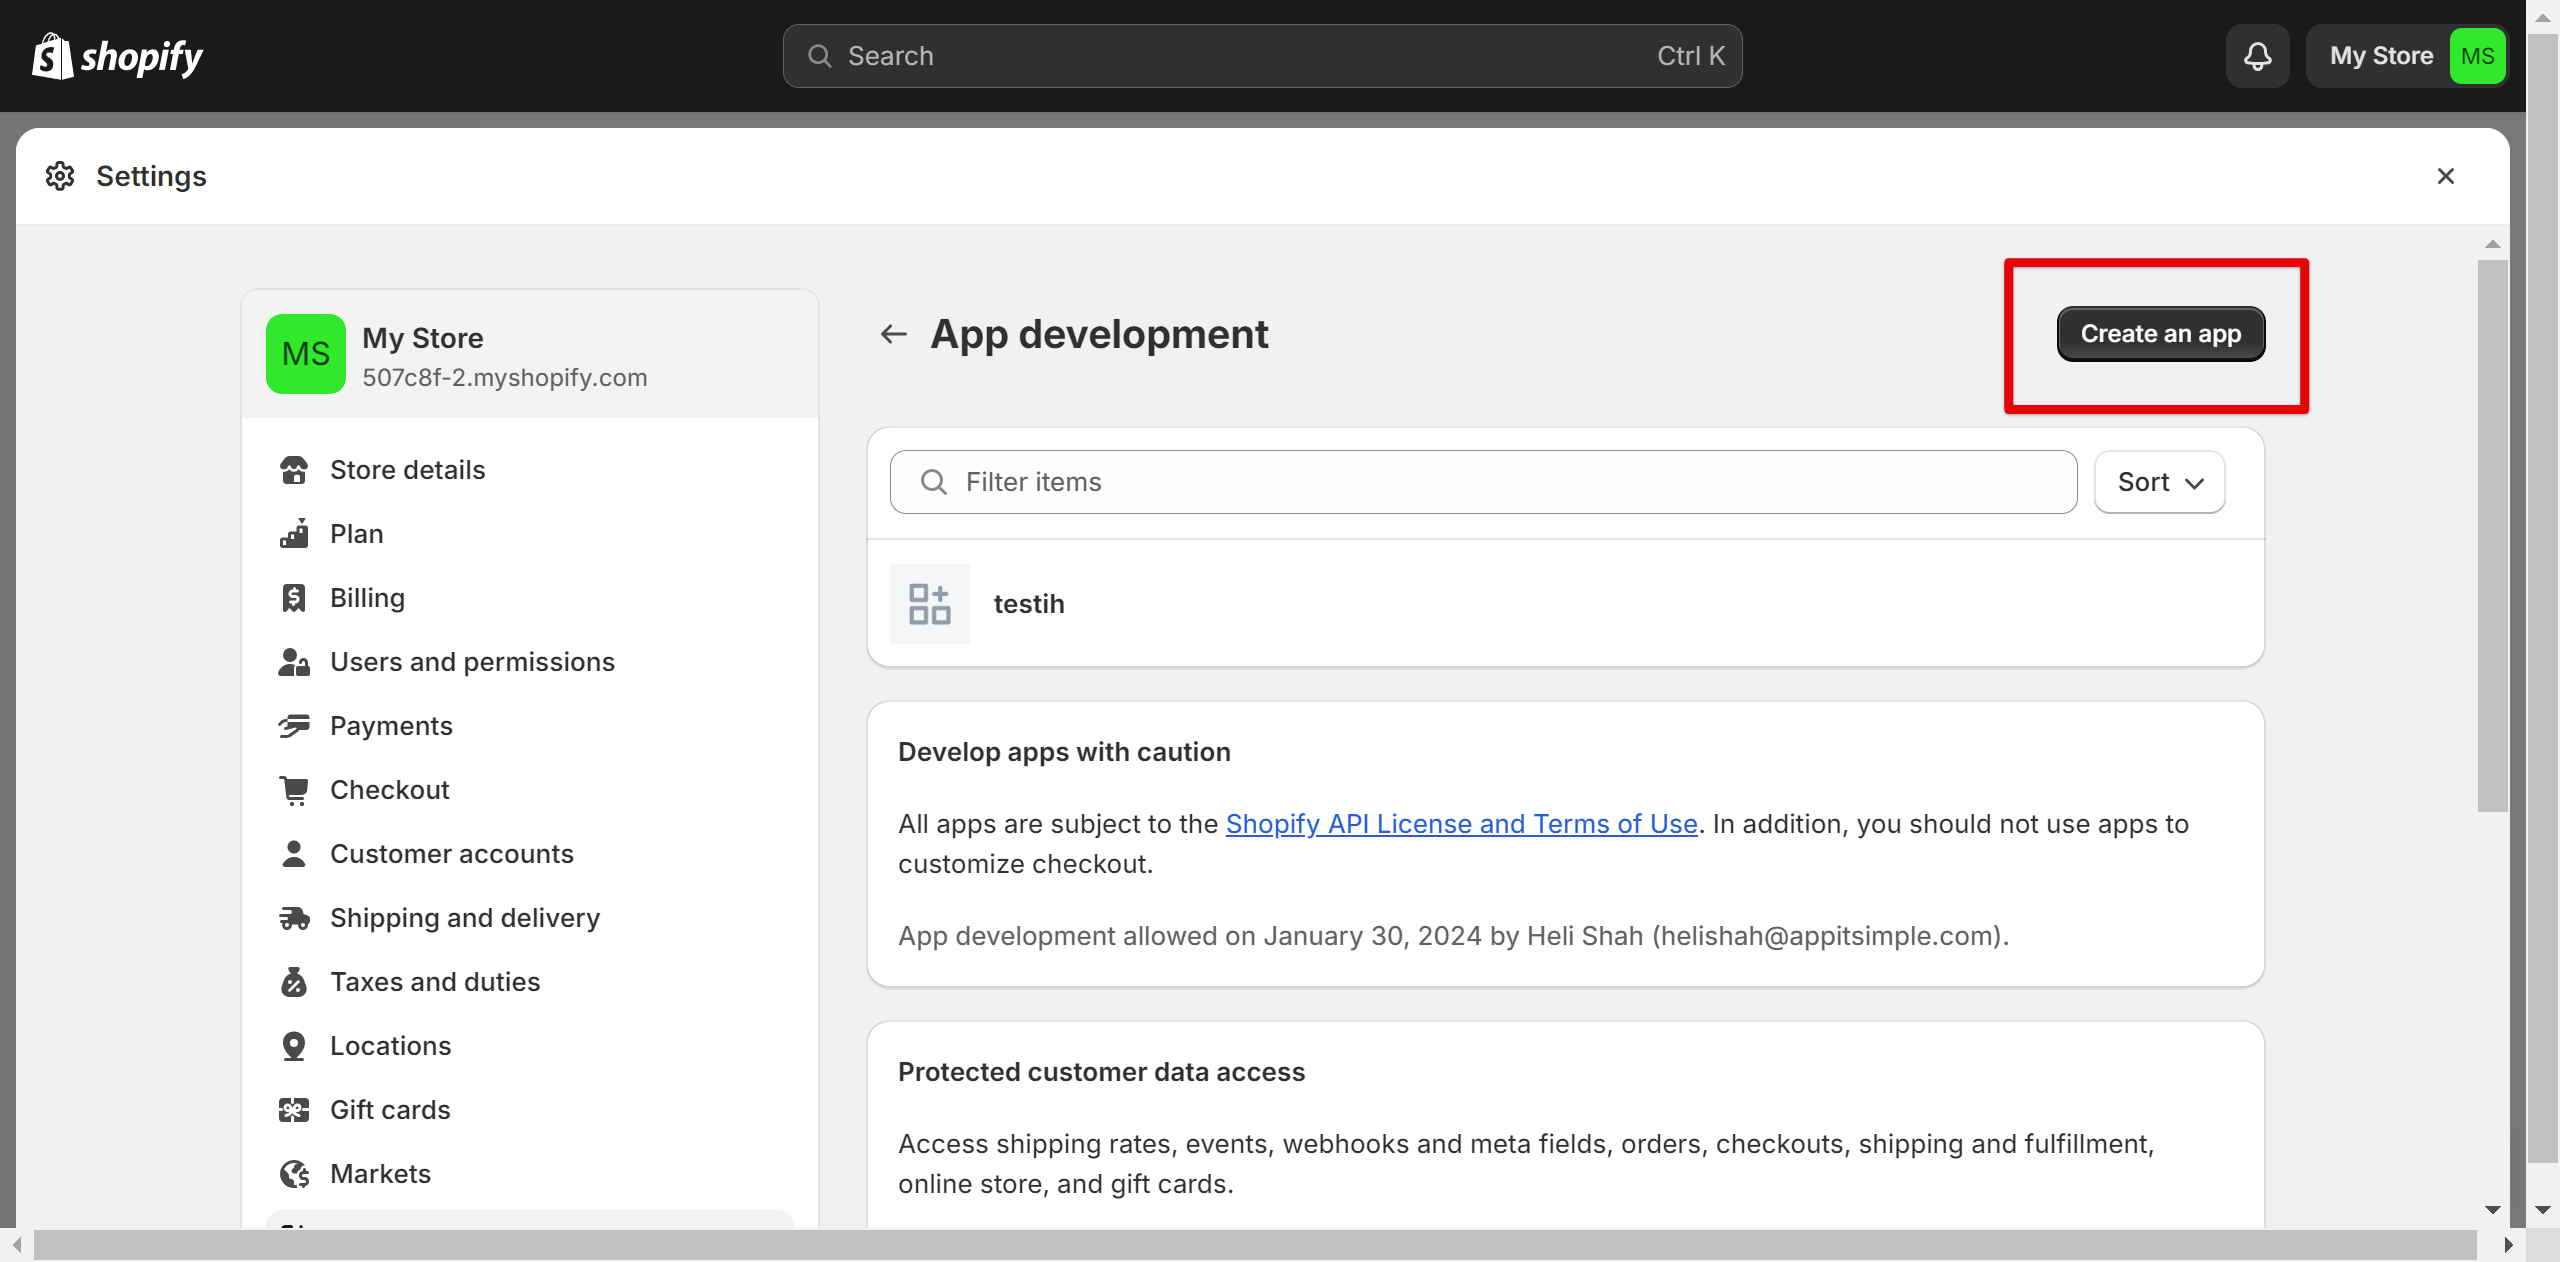The height and width of the screenshot is (1262, 2560).
Task: Click the App development heading
Action: [x=1099, y=334]
